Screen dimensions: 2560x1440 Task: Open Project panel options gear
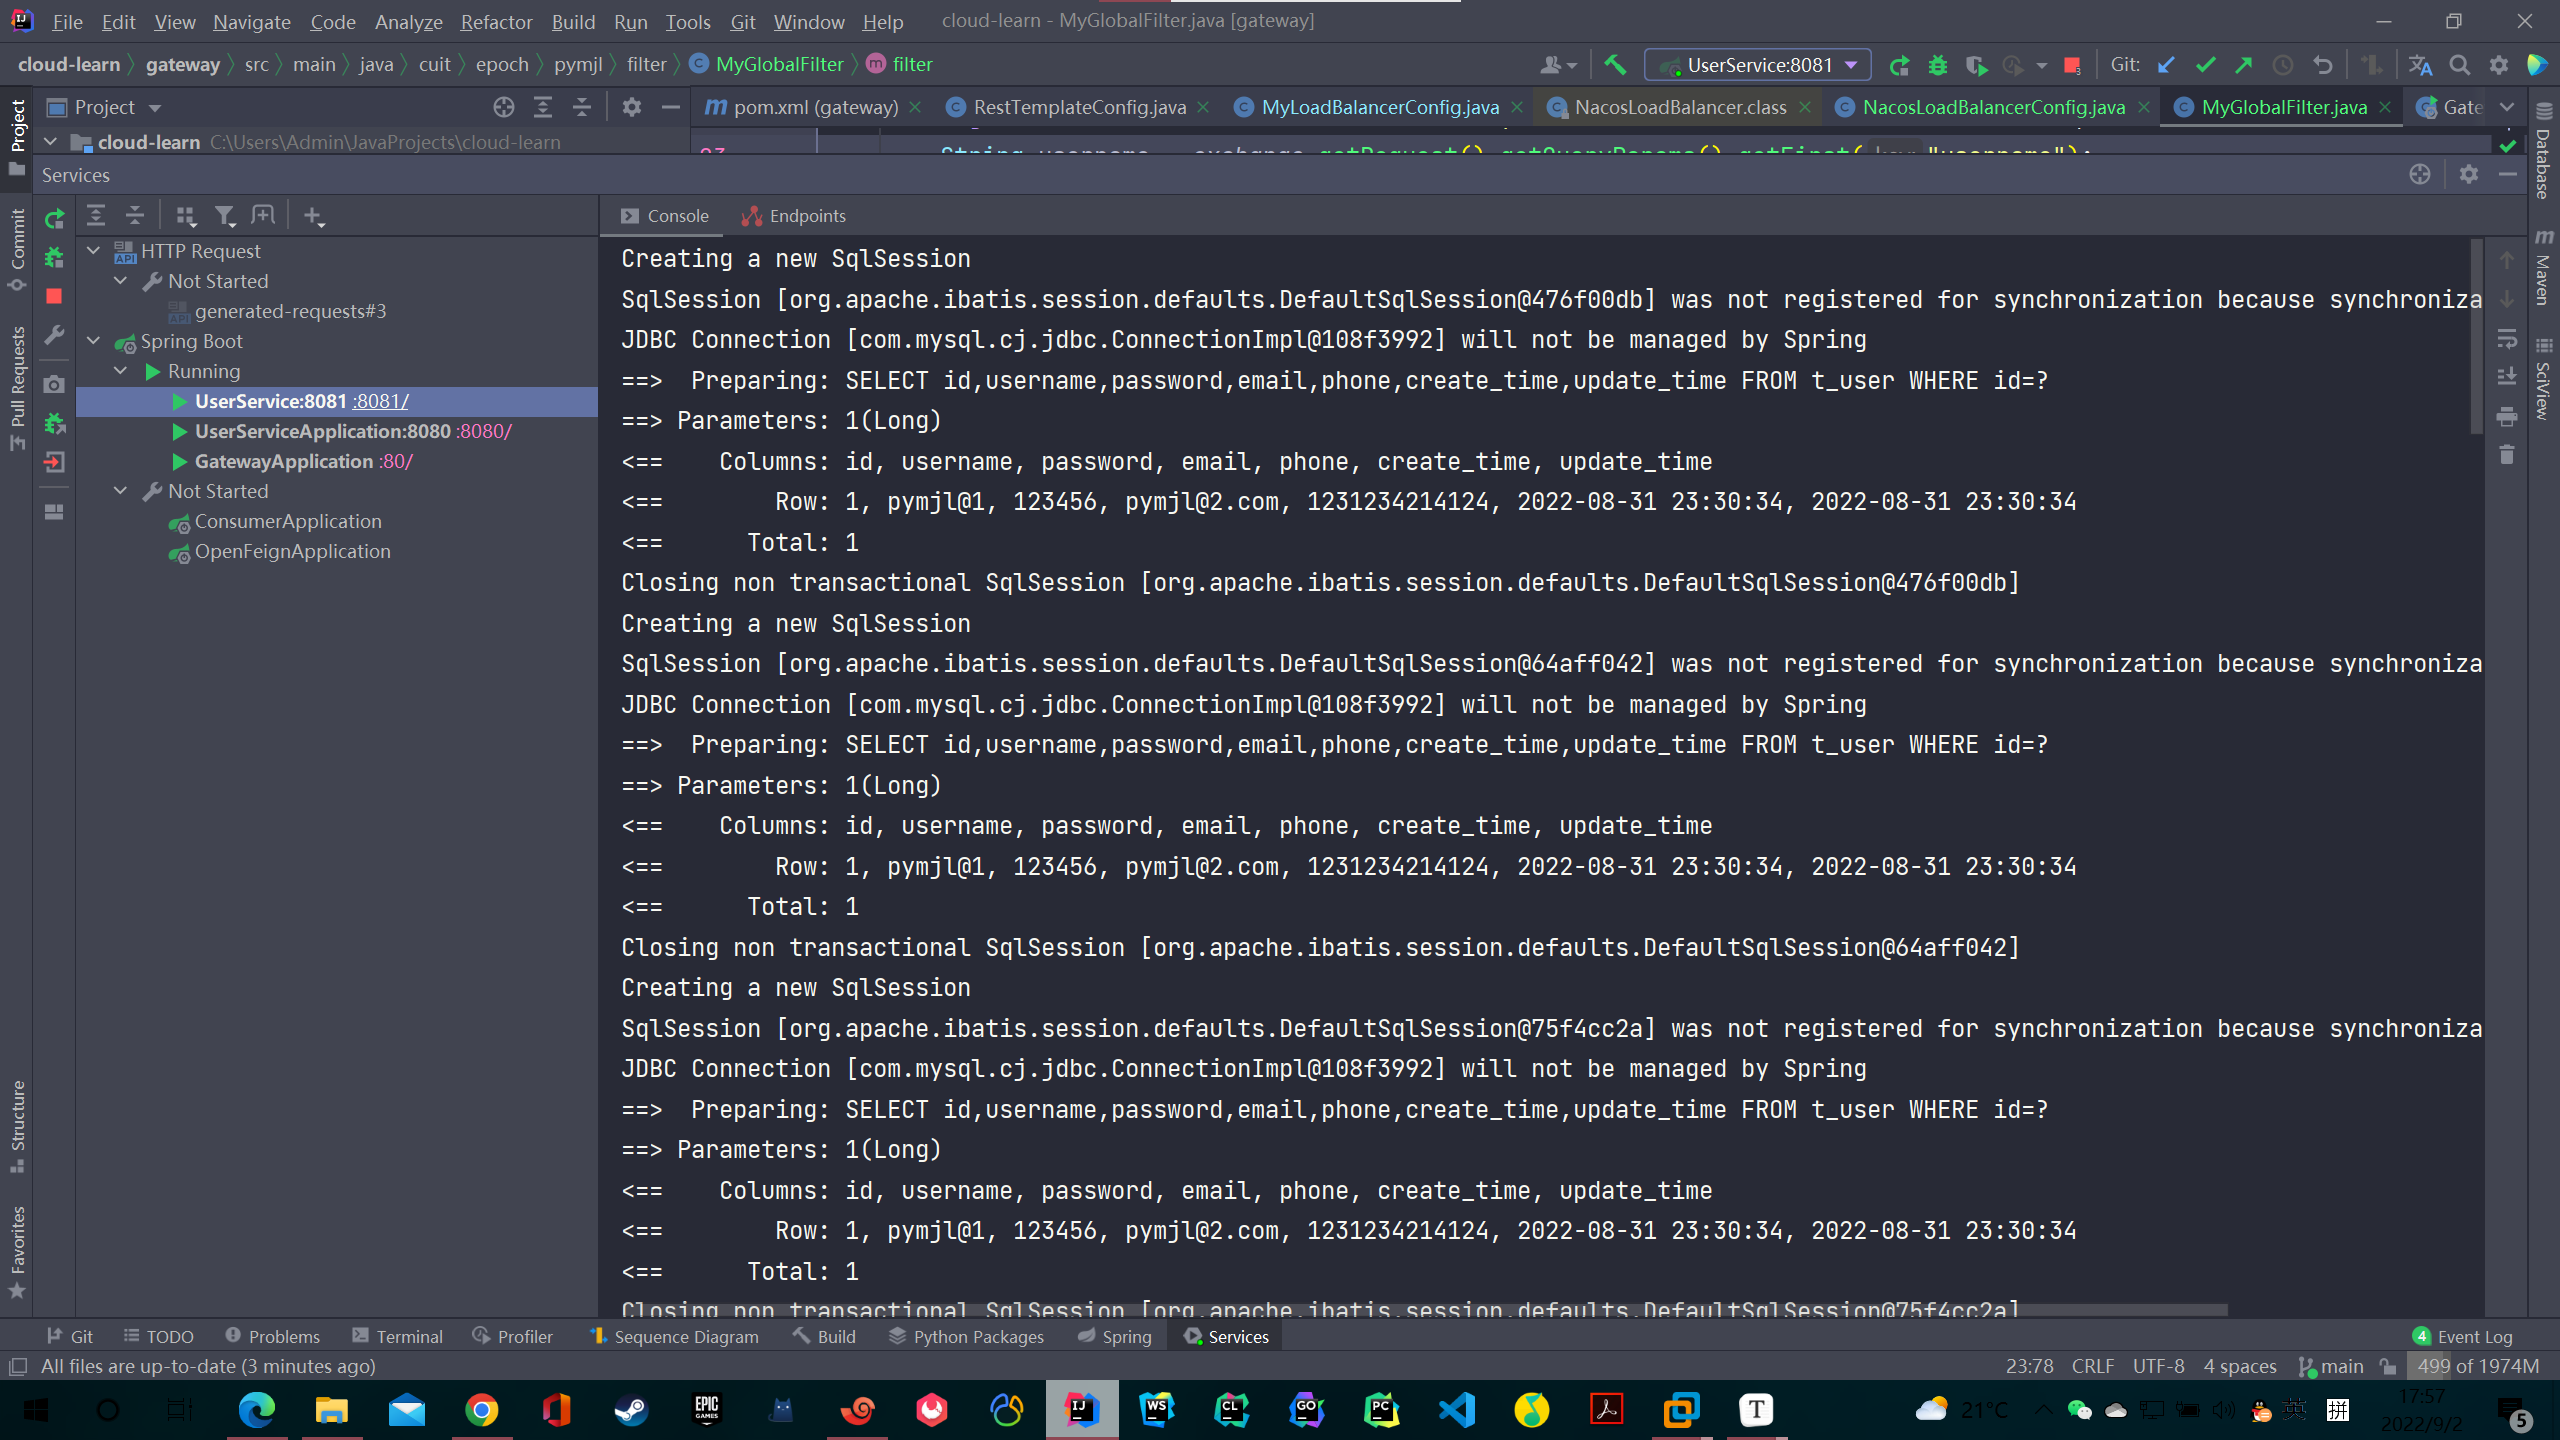pyautogui.click(x=631, y=107)
